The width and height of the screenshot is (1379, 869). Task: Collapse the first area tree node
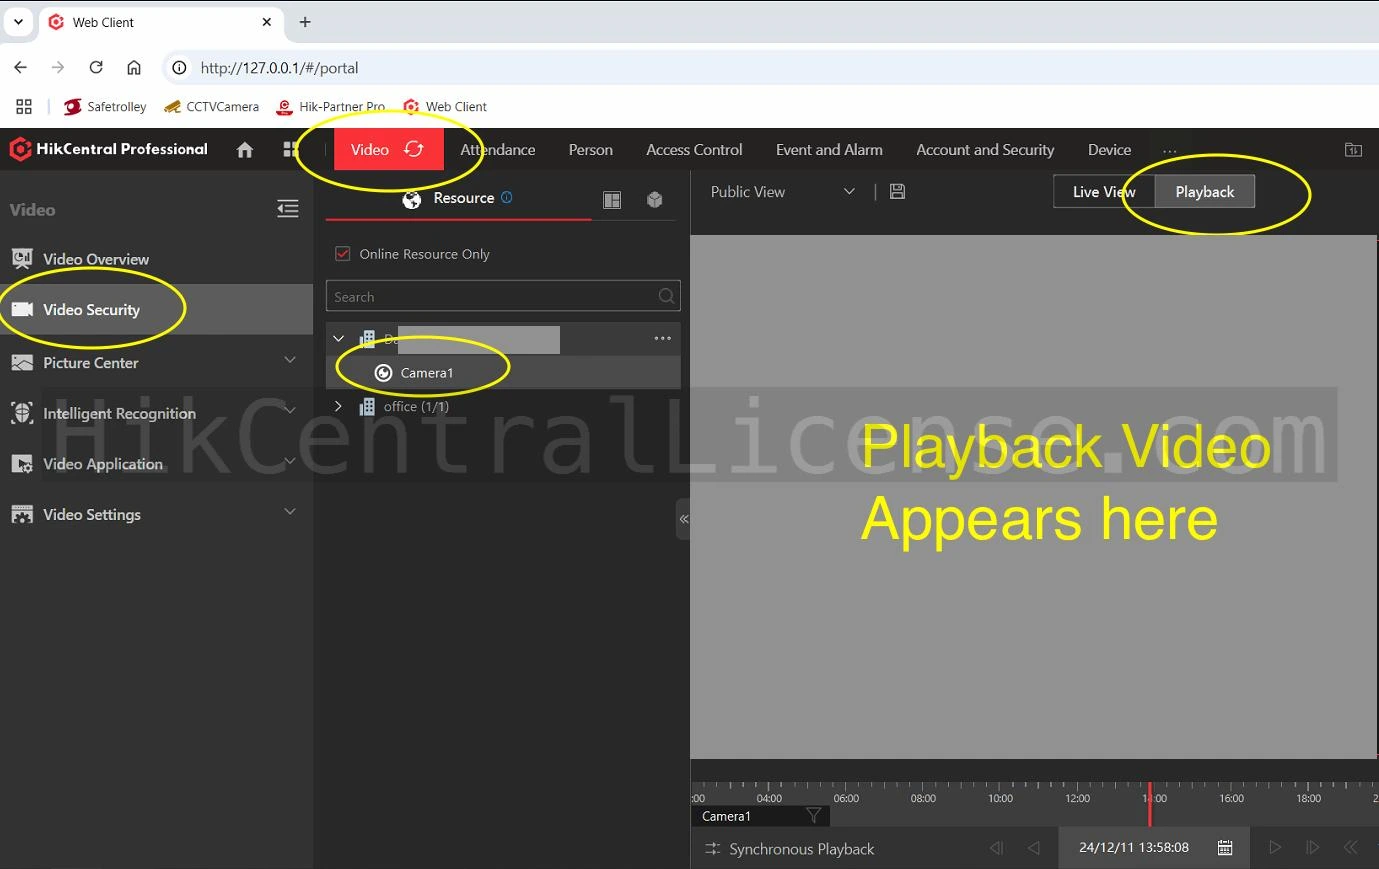338,338
